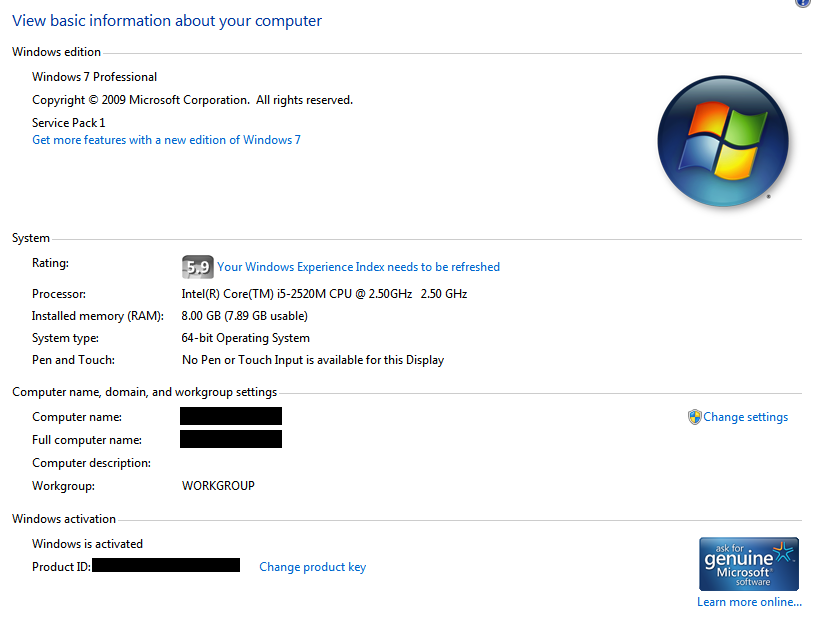This screenshot has height=623, width=813.
Task: Click the 'Windows edition' section header
Action: tap(57, 52)
